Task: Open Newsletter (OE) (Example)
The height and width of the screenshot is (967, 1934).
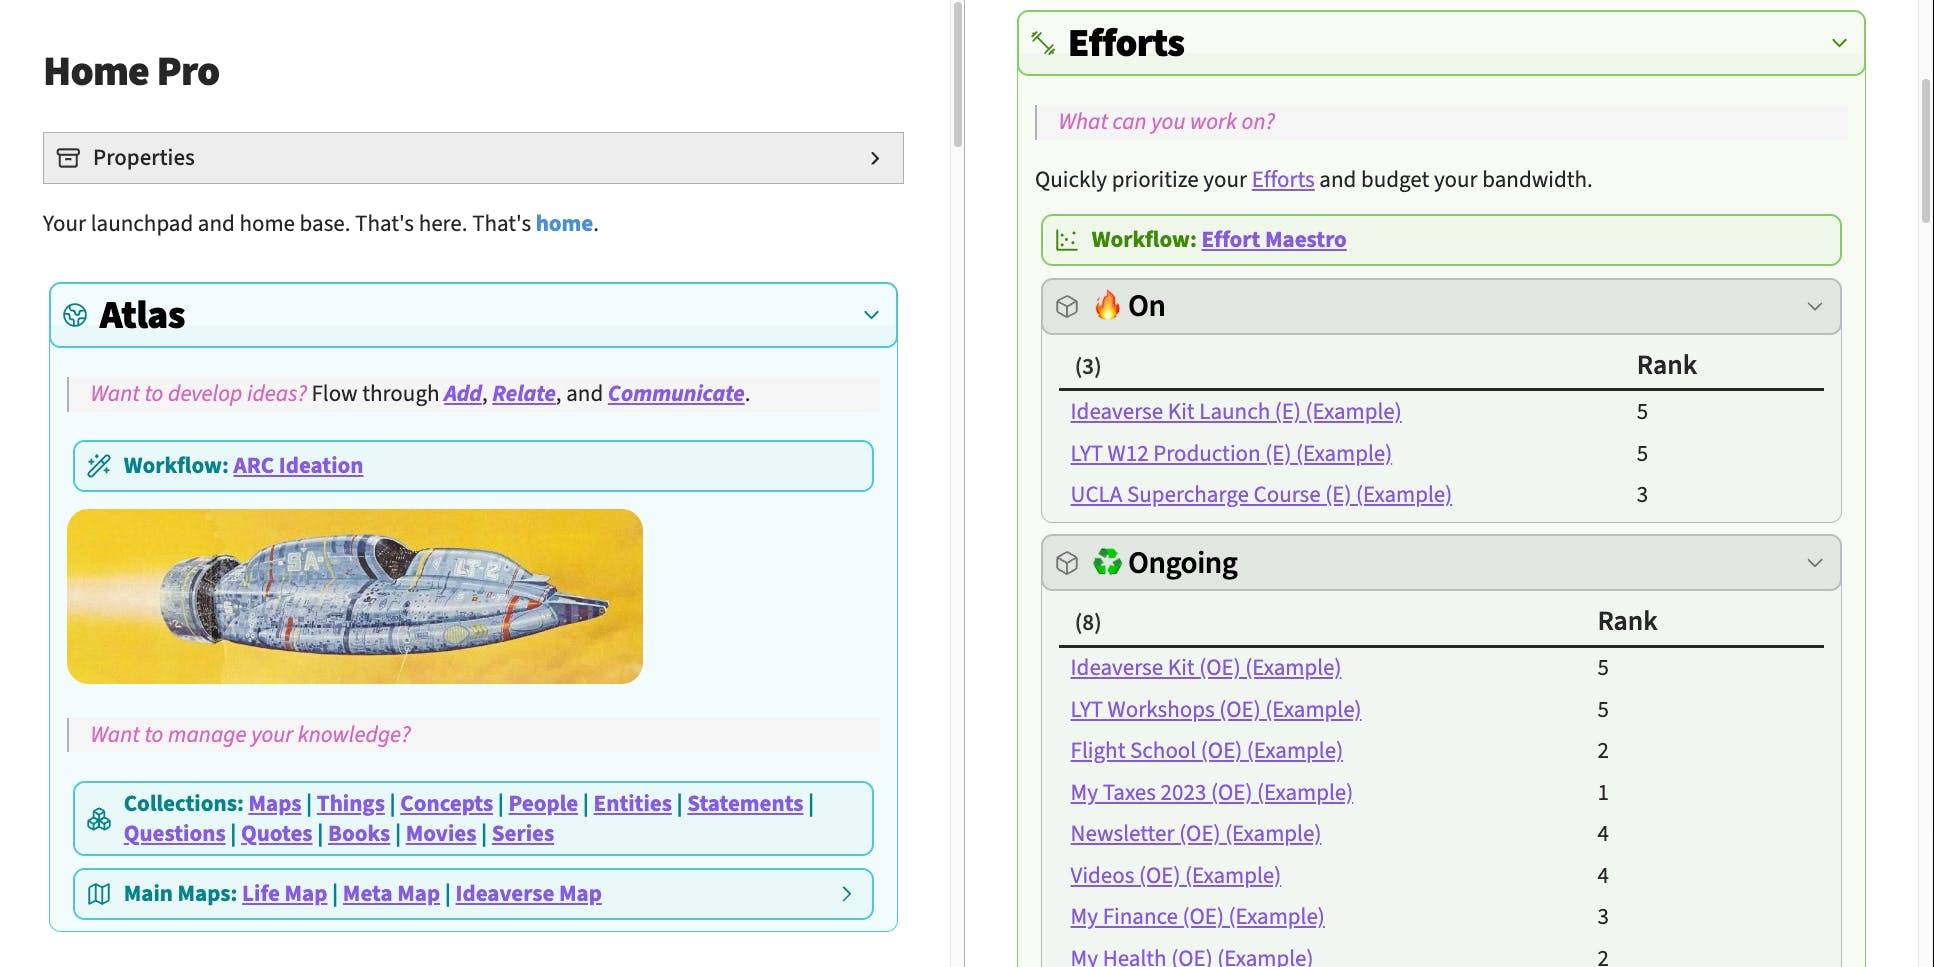Action: point(1196,834)
